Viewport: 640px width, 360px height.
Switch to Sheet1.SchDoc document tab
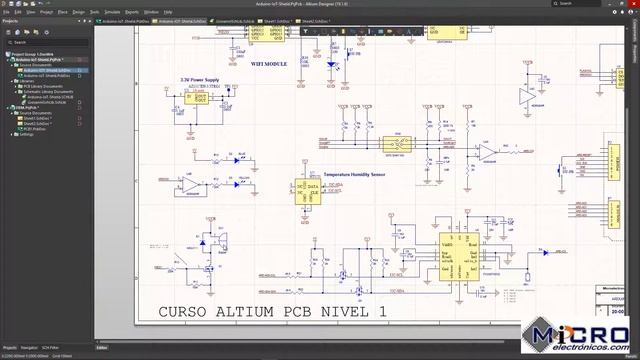click(275, 21)
